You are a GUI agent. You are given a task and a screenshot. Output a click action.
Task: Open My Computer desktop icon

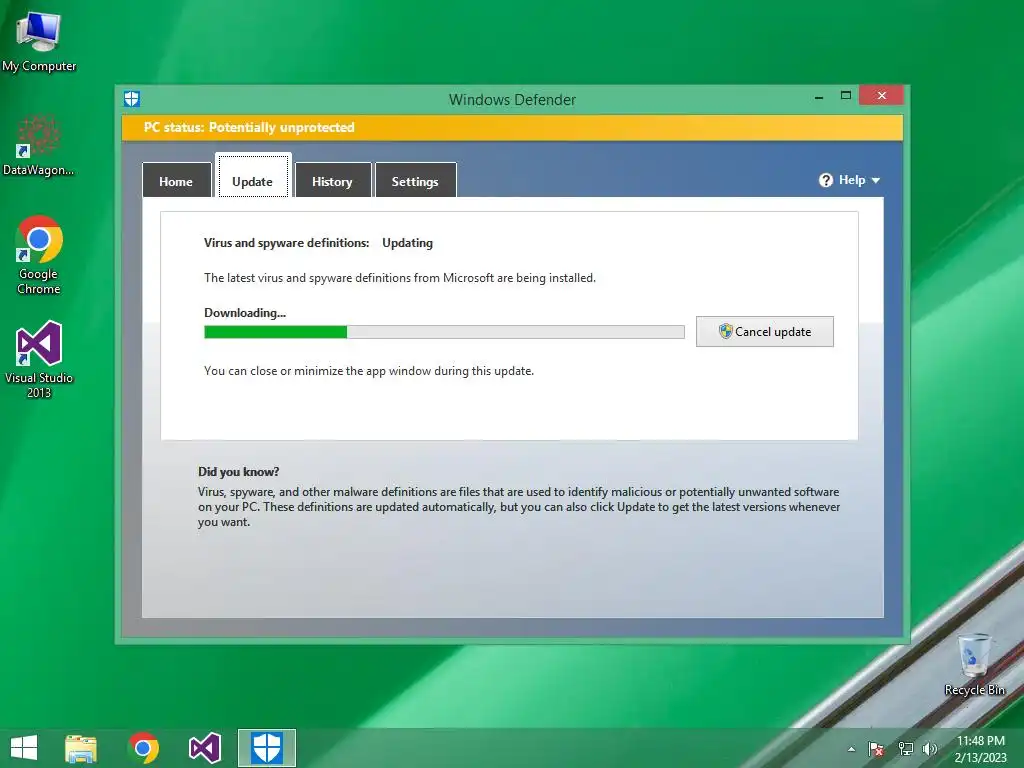click(x=39, y=40)
